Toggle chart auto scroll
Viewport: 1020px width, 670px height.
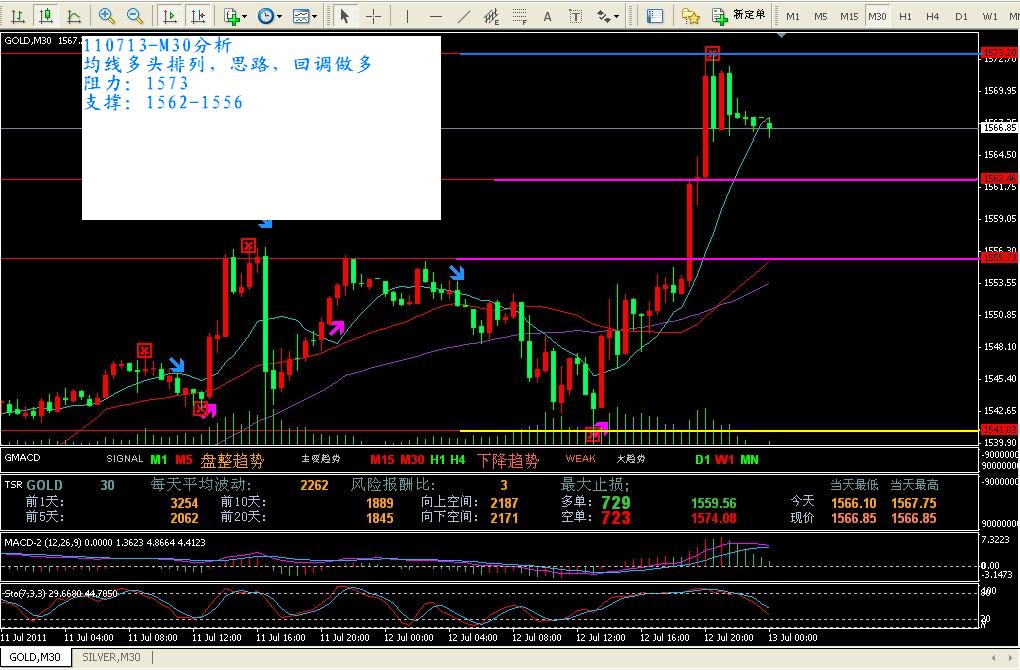(x=170, y=16)
